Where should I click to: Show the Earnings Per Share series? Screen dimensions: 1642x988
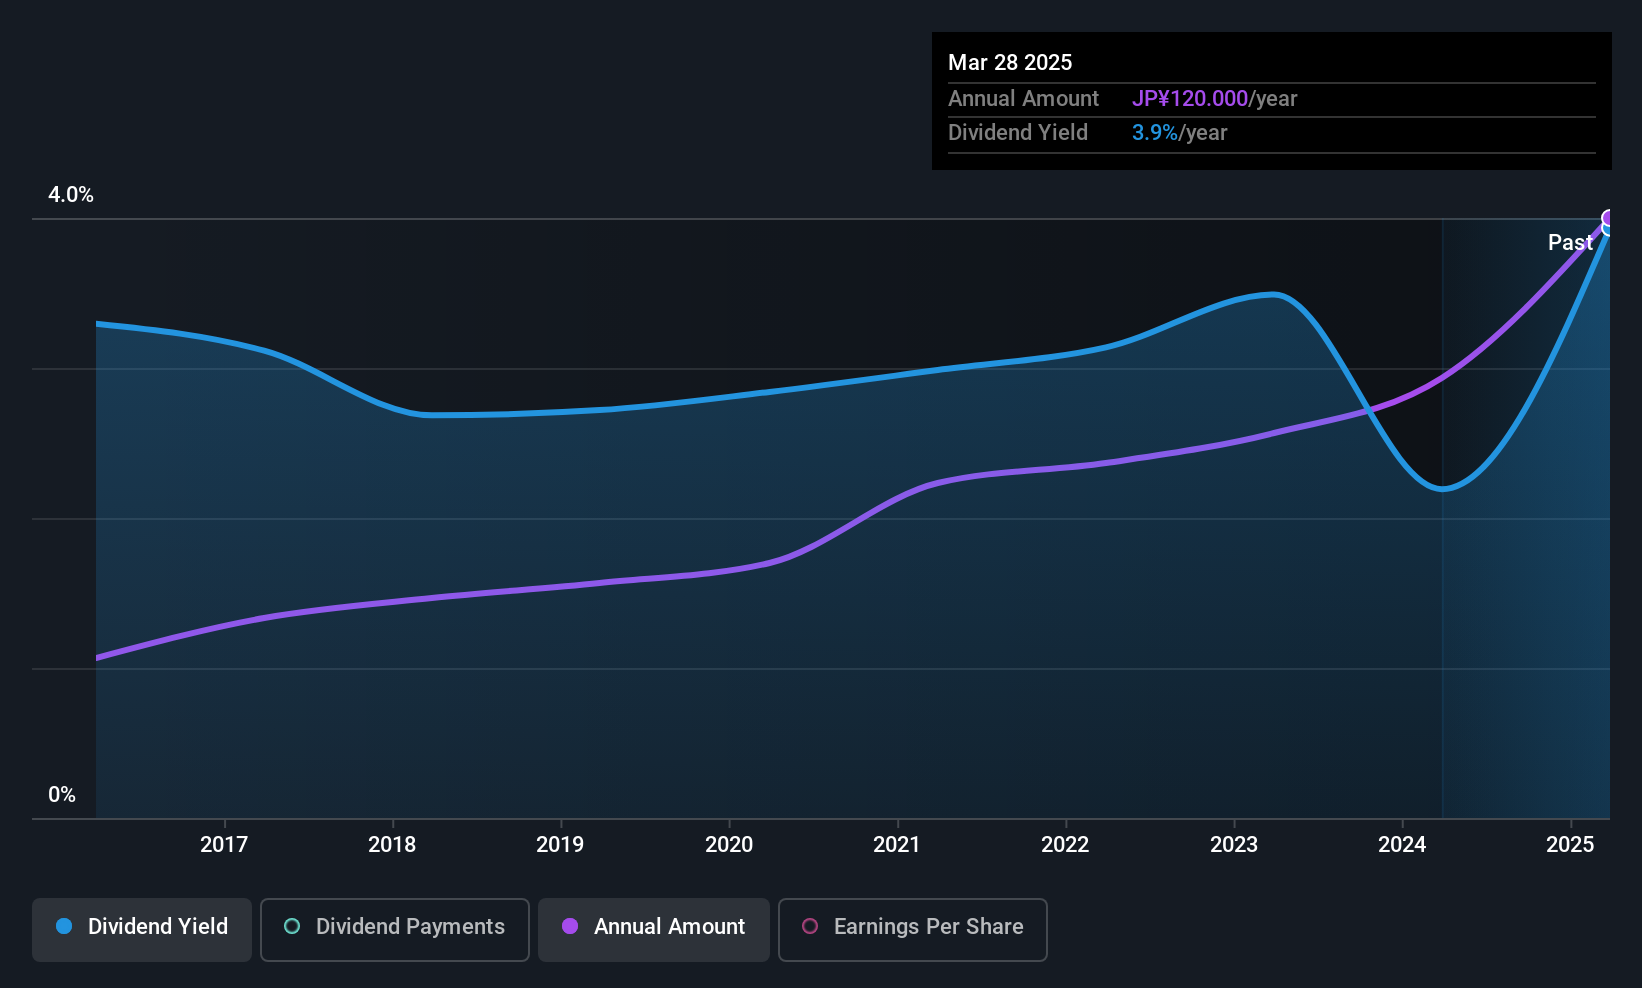click(x=912, y=929)
